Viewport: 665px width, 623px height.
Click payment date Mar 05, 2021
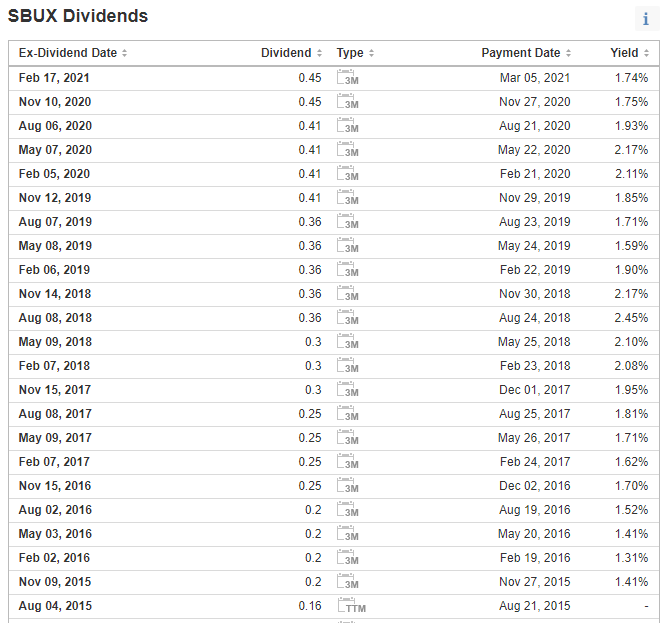tap(535, 78)
